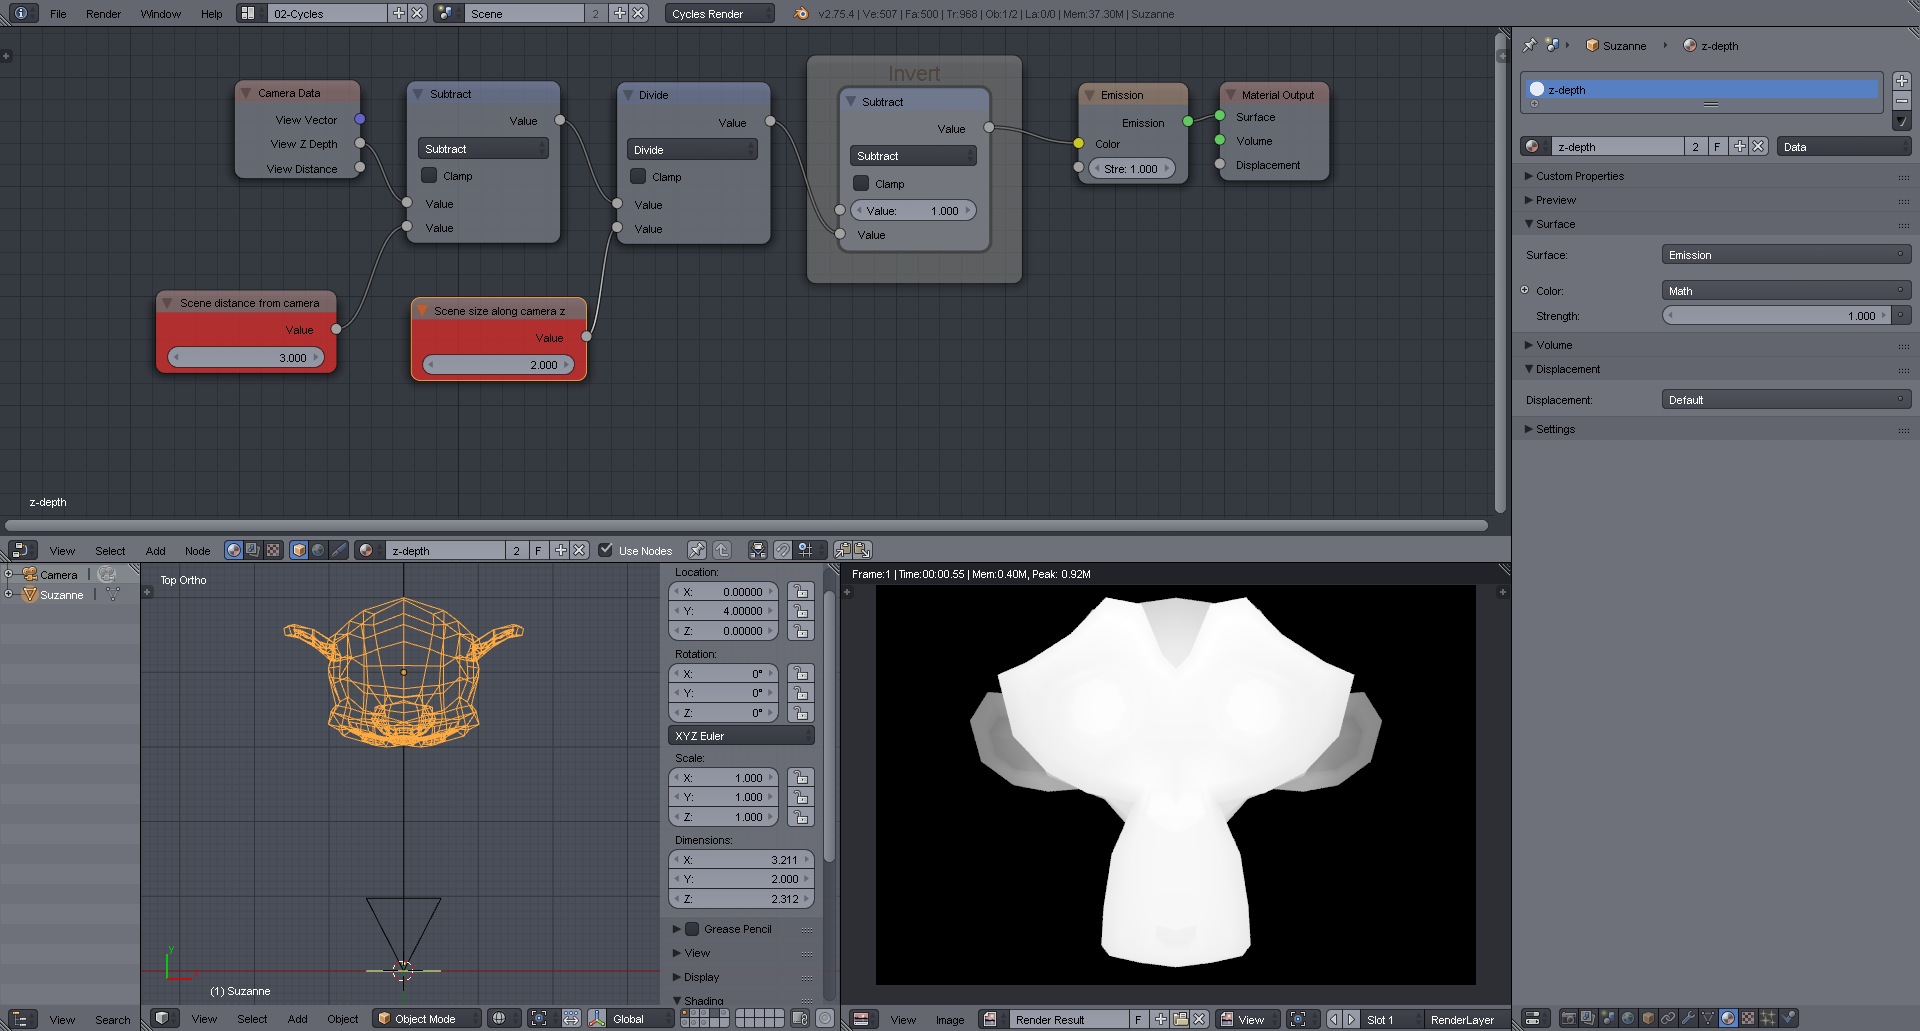Click the Color Math link button
This screenshot has width=1920, height=1031.
point(1786,291)
